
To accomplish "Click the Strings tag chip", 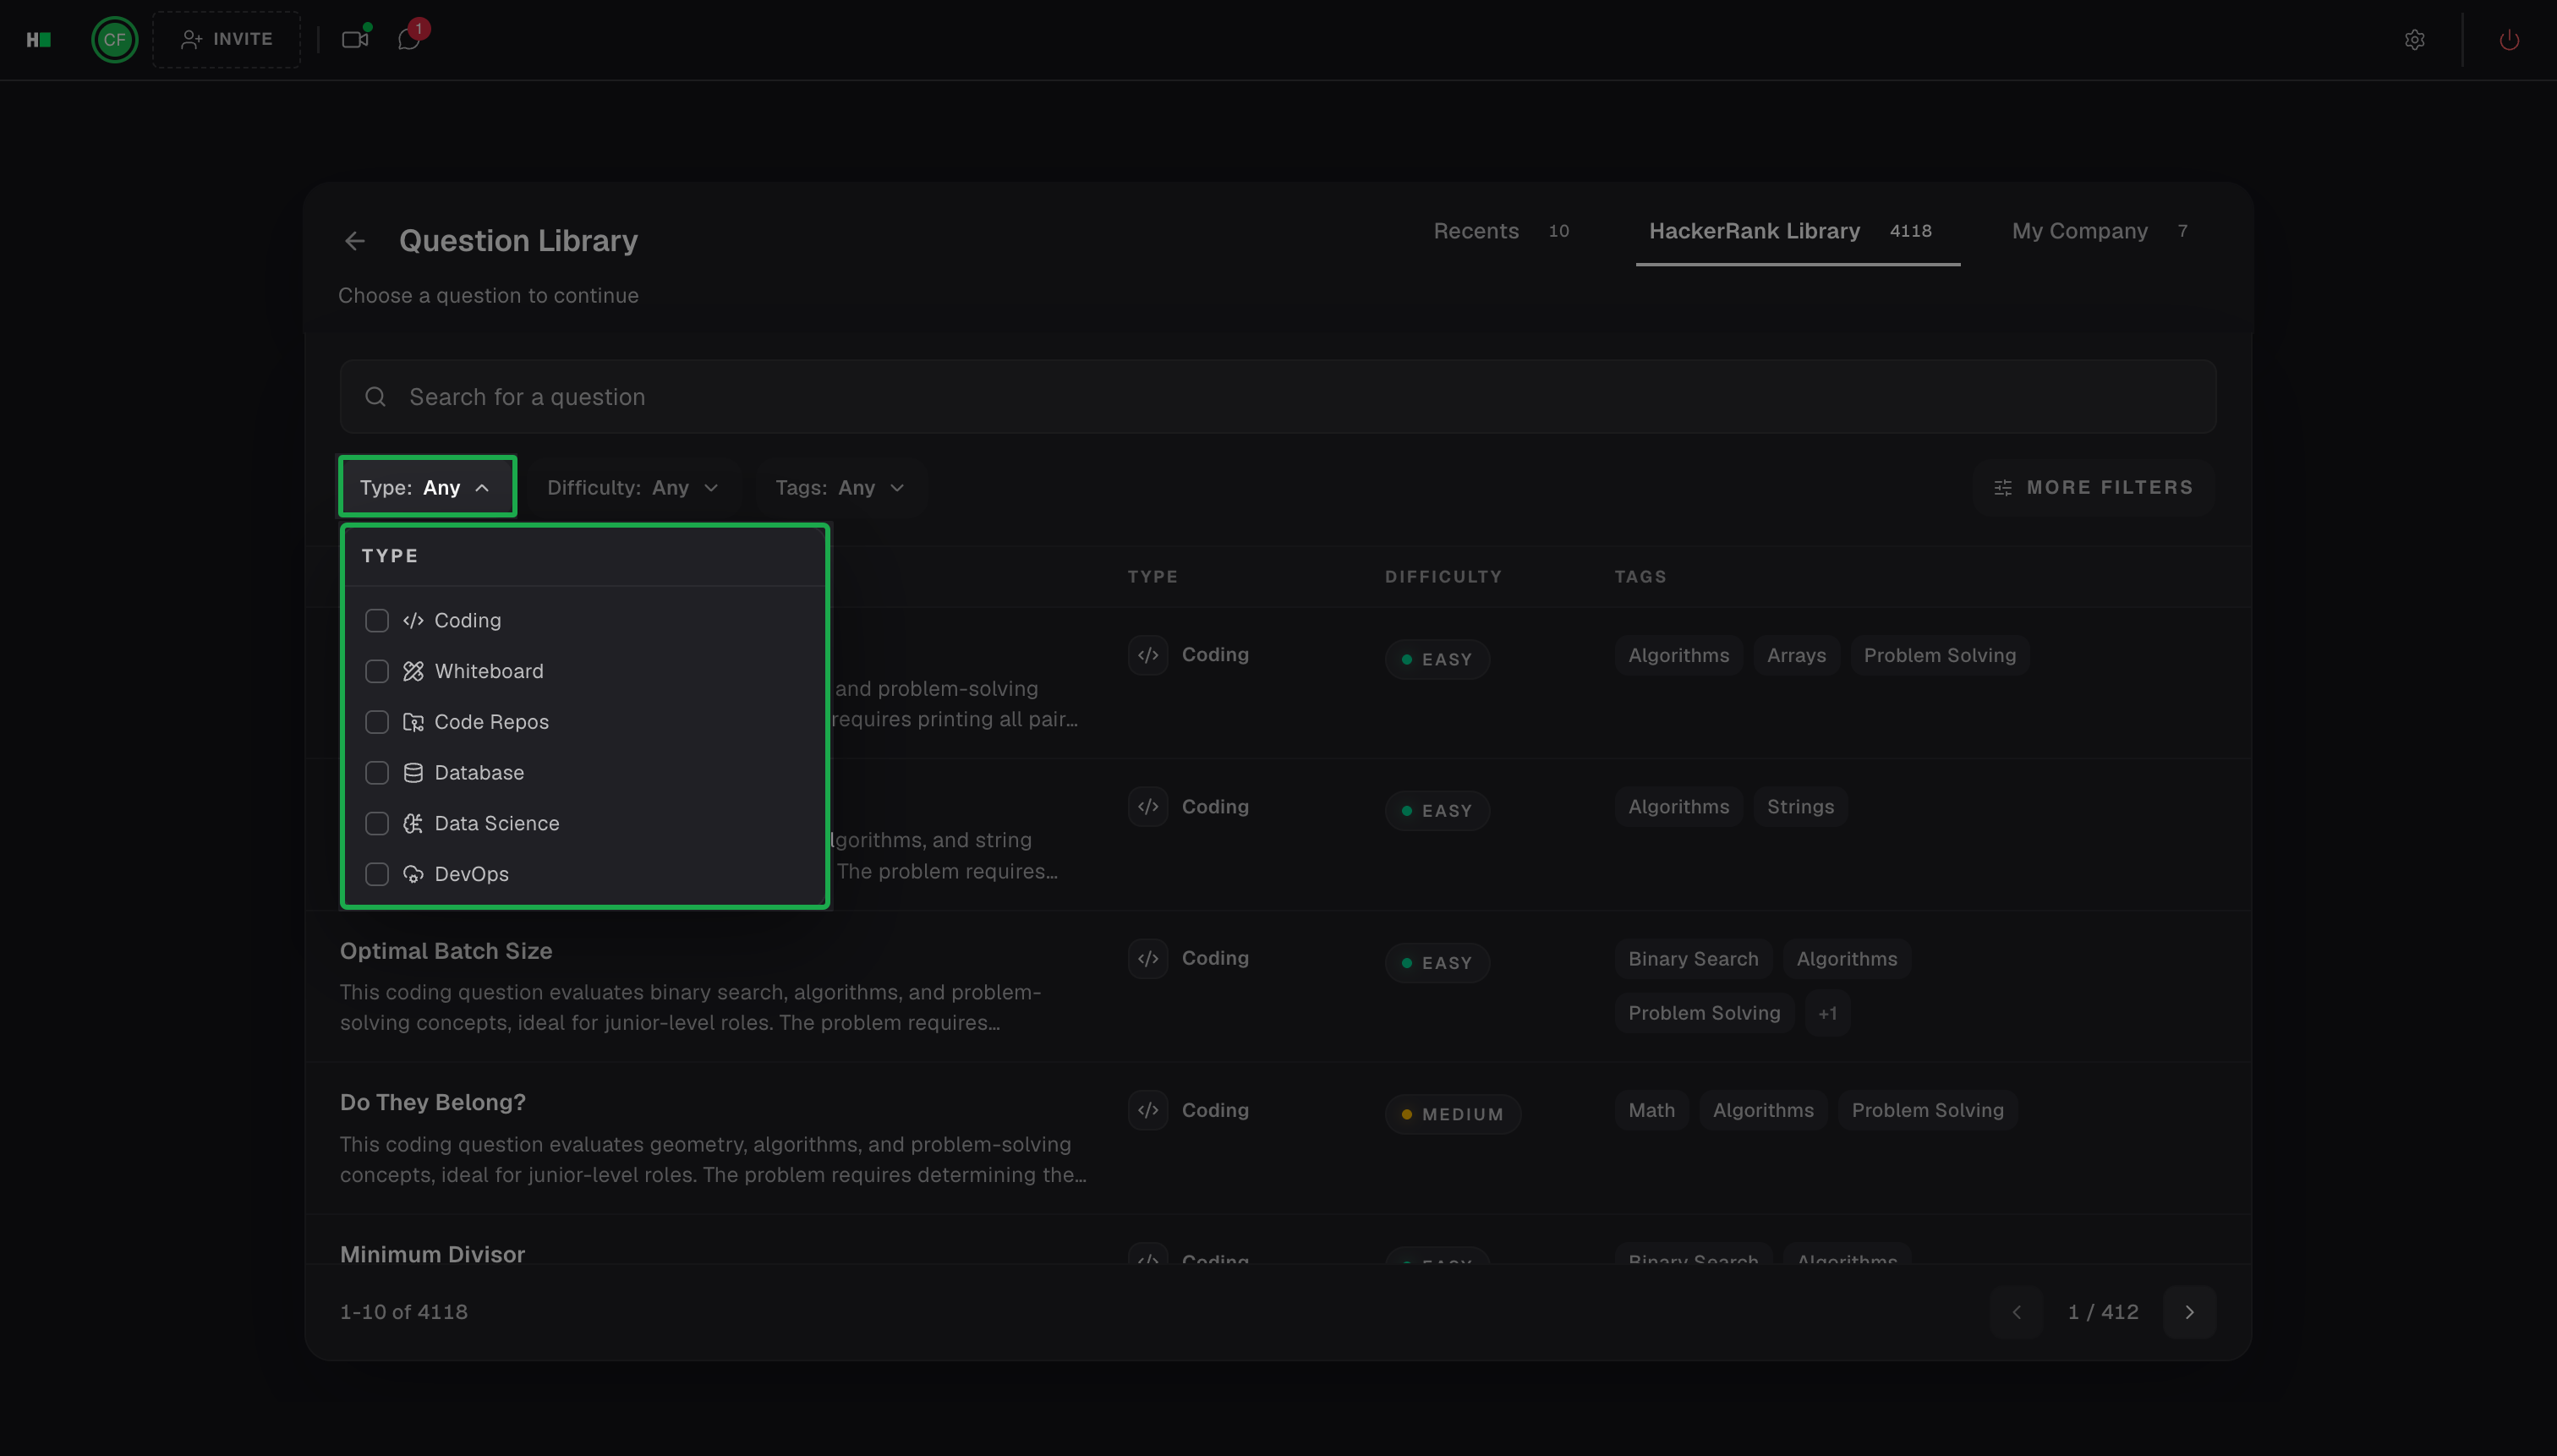I will [x=1800, y=807].
